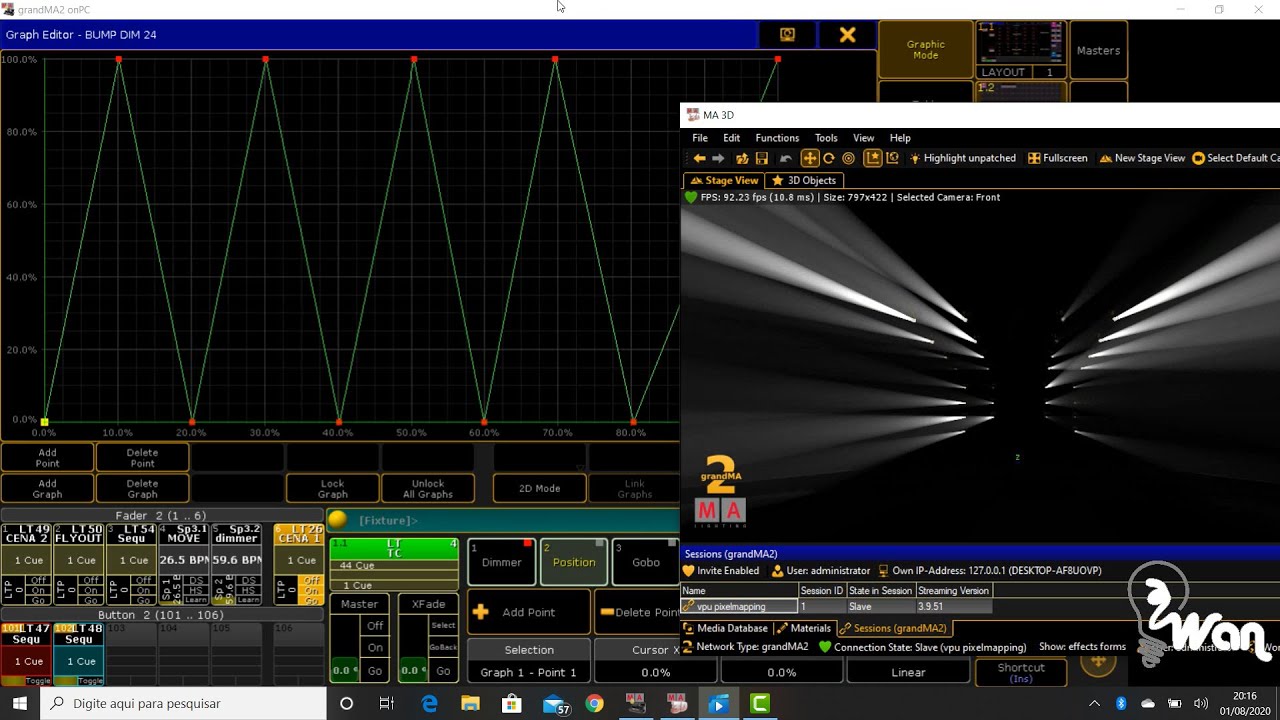Select the yellow point at graph origin
The width and height of the screenshot is (1280, 720).
point(44,422)
